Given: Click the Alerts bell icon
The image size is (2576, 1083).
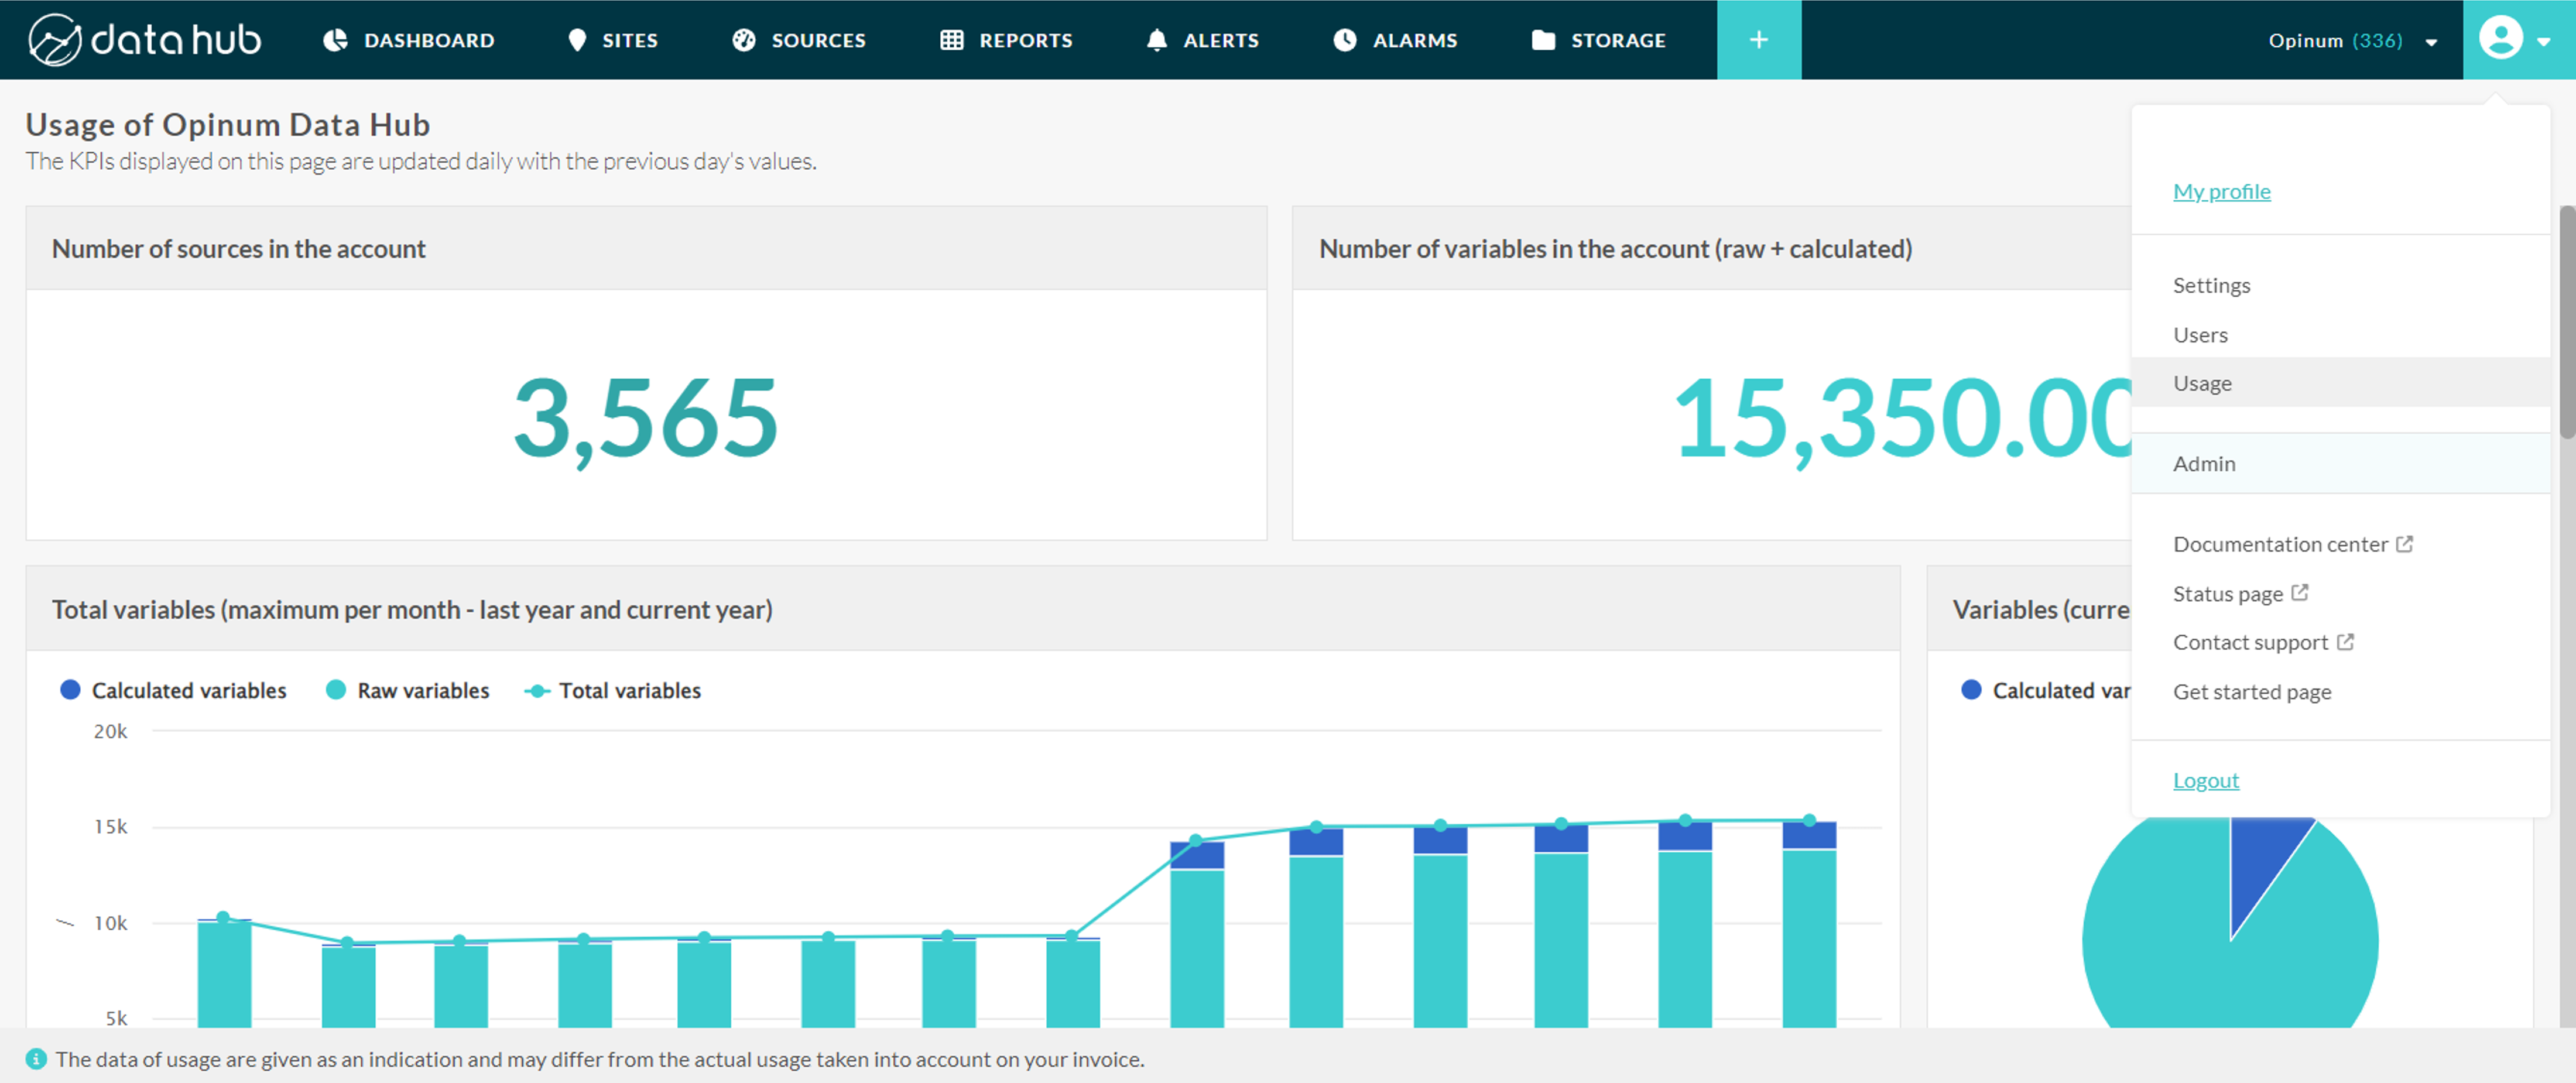Looking at the screenshot, I should pos(1157,40).
